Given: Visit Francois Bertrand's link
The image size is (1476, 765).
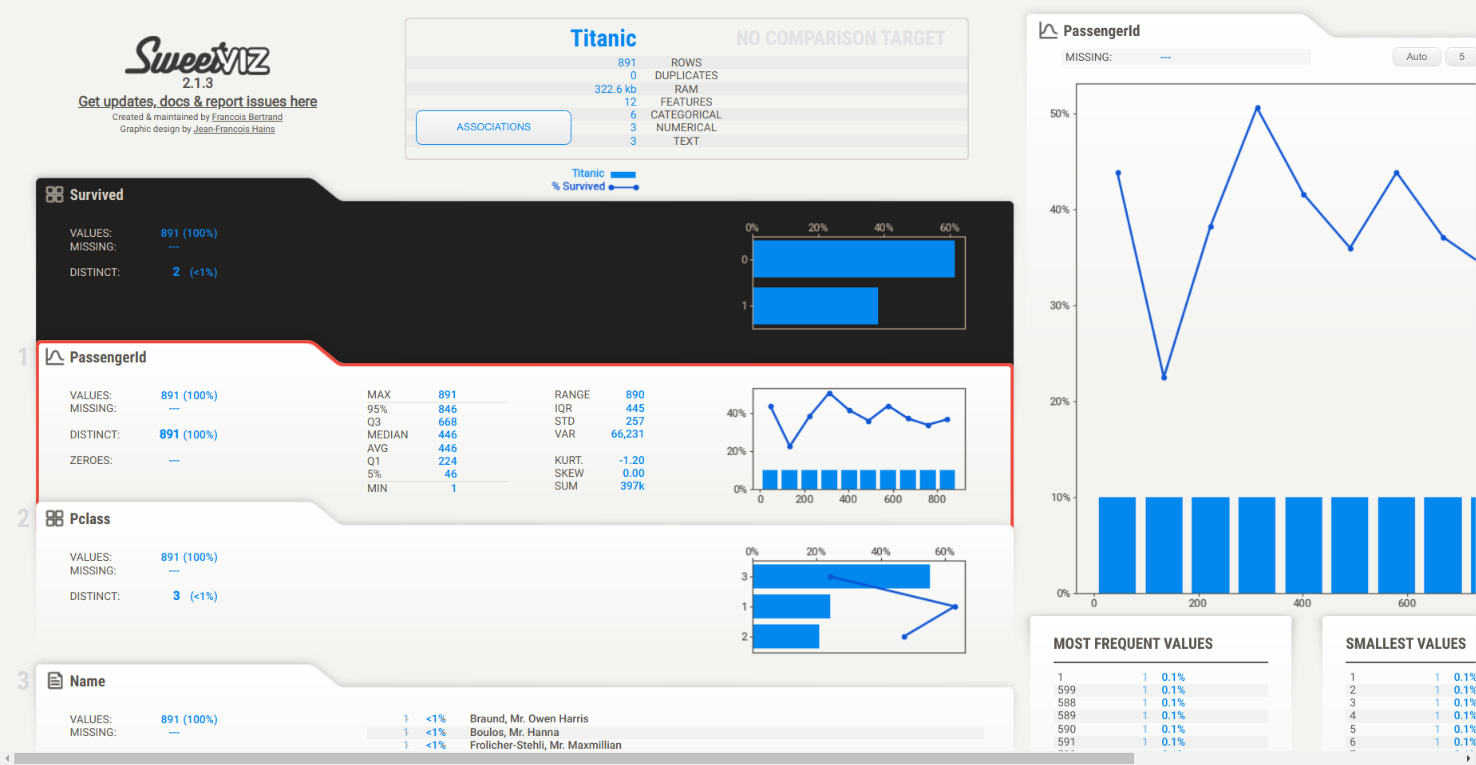Looking at the screenshot, I should pos(247,117).
